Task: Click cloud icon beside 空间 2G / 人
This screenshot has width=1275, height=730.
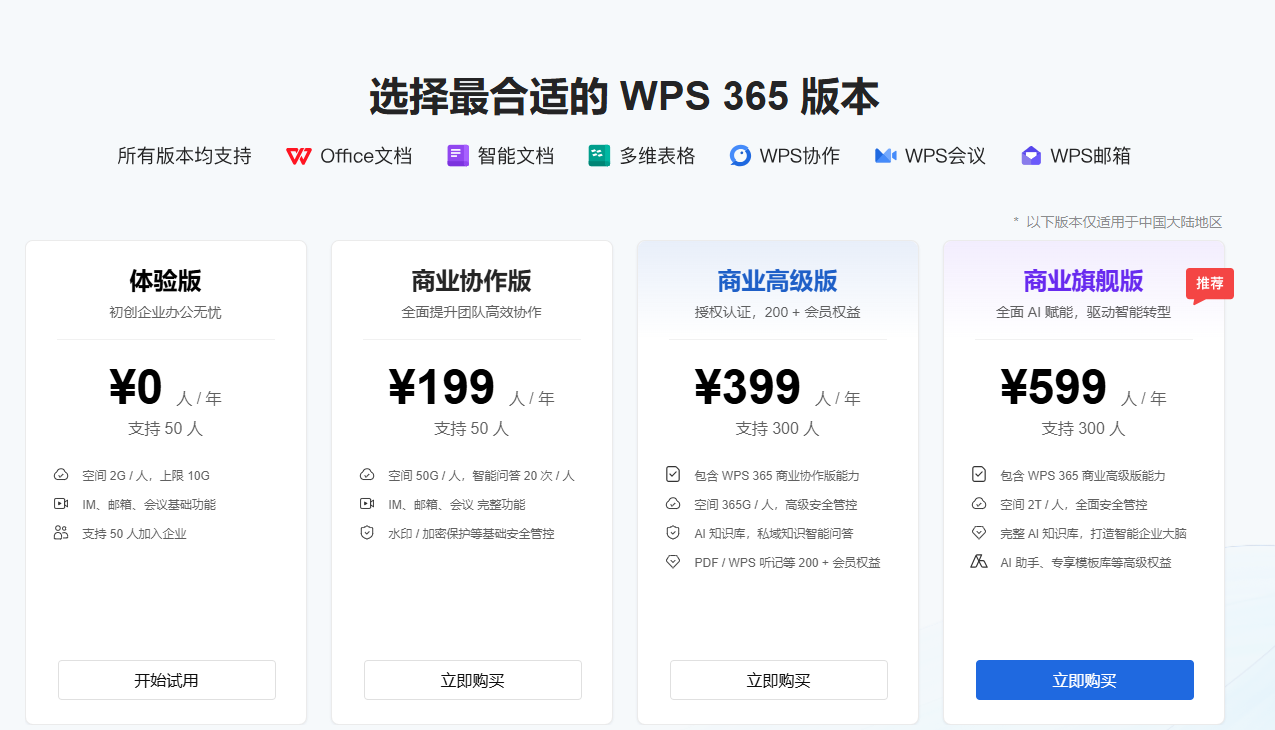Action: click(x=61, y=475)
